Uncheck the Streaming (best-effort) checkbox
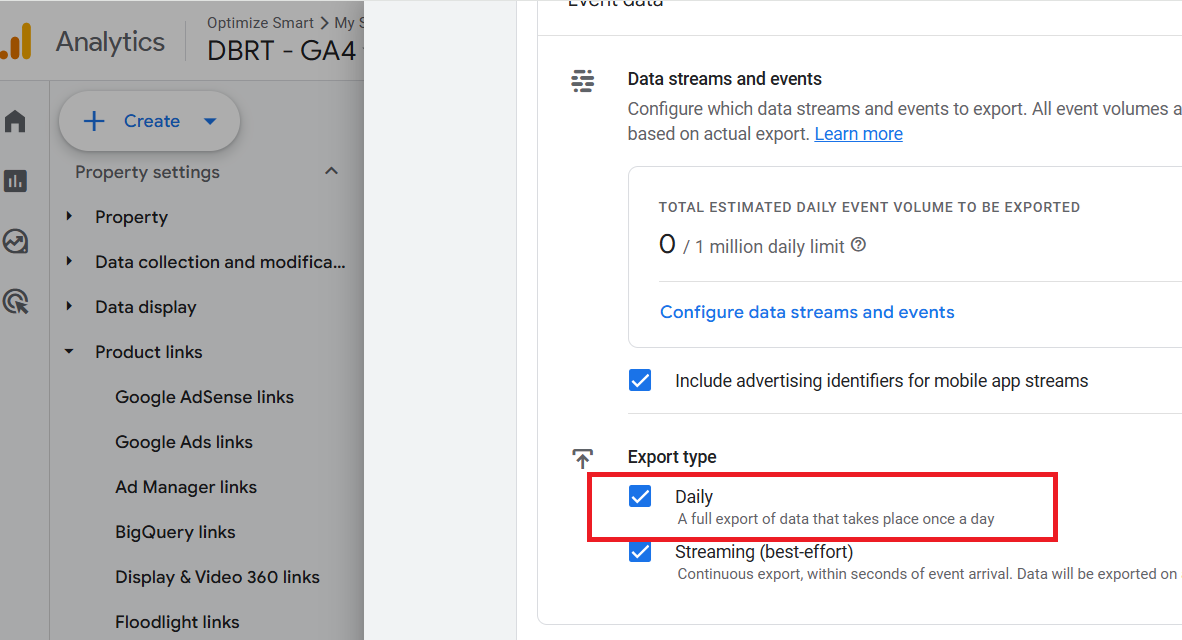The image size is (1182, 640). [x=640, y=552]
